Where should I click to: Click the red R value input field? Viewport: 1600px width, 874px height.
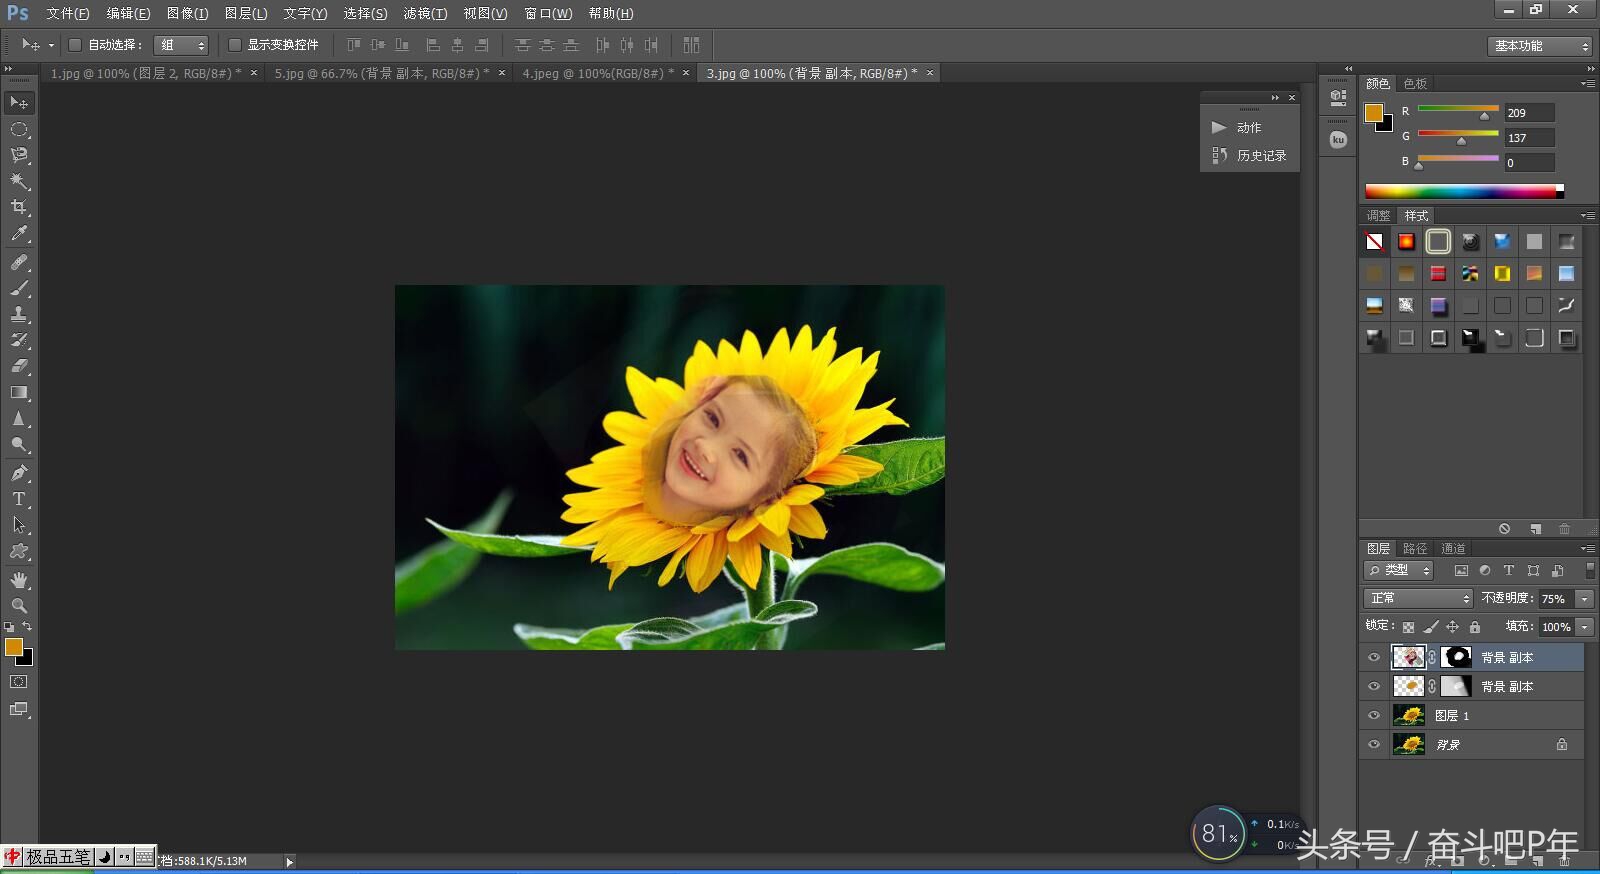[x=1529, y=113]
